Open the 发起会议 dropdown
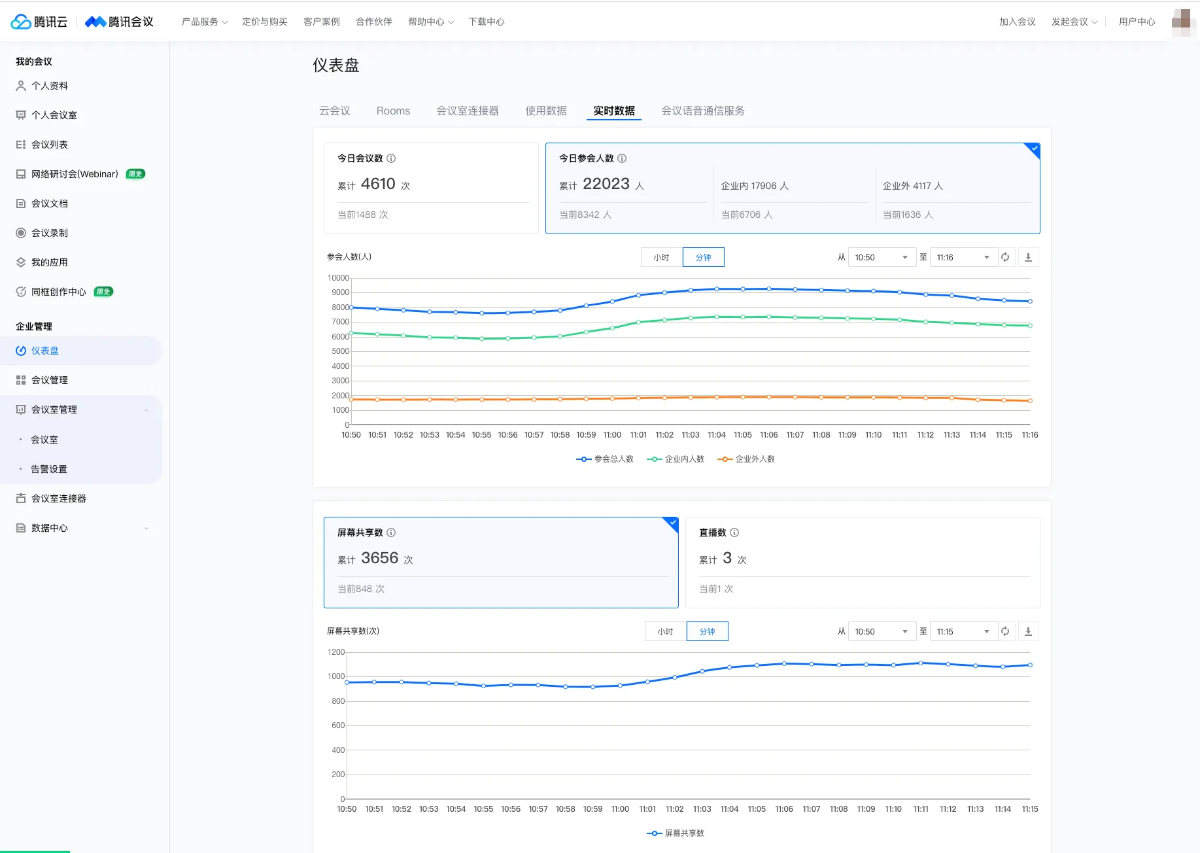1200x853 pixels. (x=1074, y=21)
